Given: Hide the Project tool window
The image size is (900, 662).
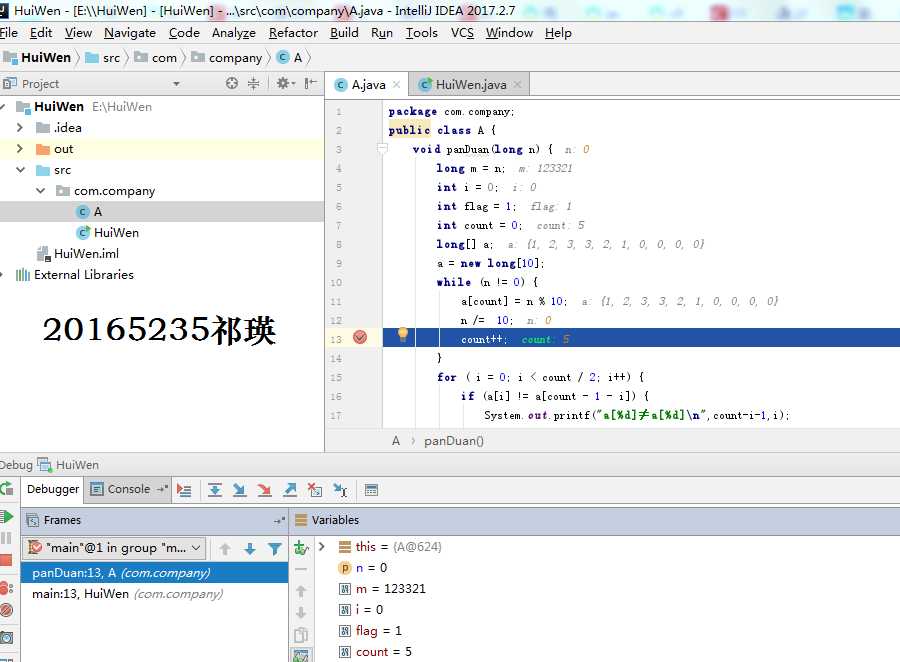Looking at the screenshot, I should pos(311,83).
